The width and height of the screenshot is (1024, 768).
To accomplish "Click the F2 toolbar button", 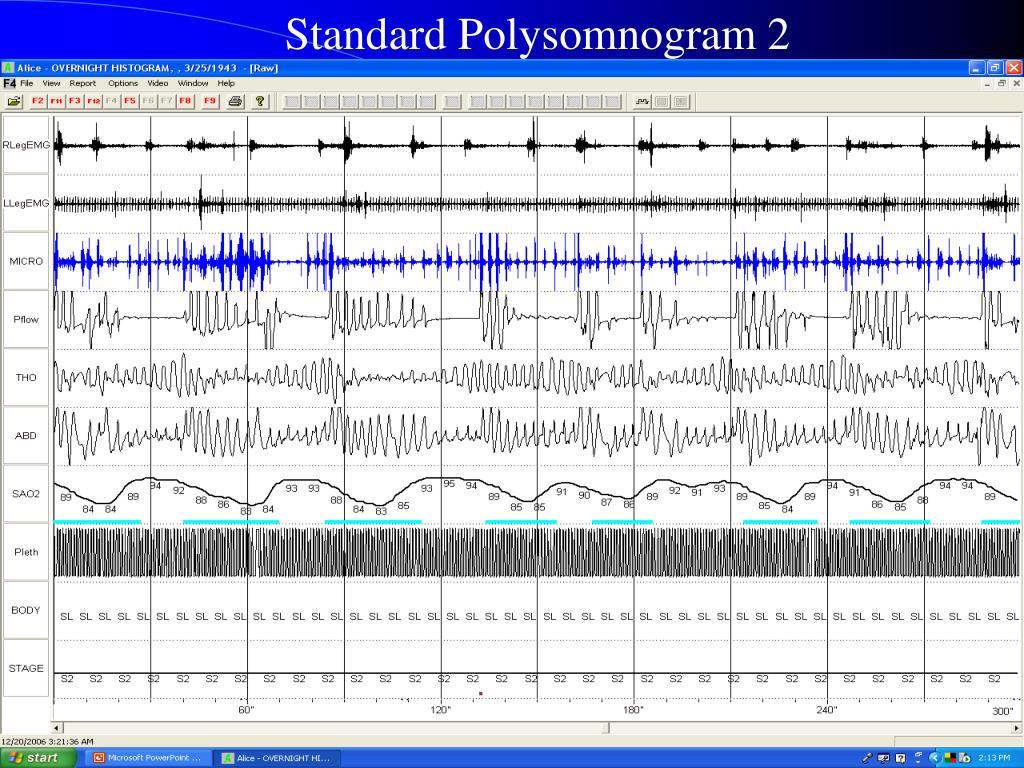I will (x=38, y=101).
